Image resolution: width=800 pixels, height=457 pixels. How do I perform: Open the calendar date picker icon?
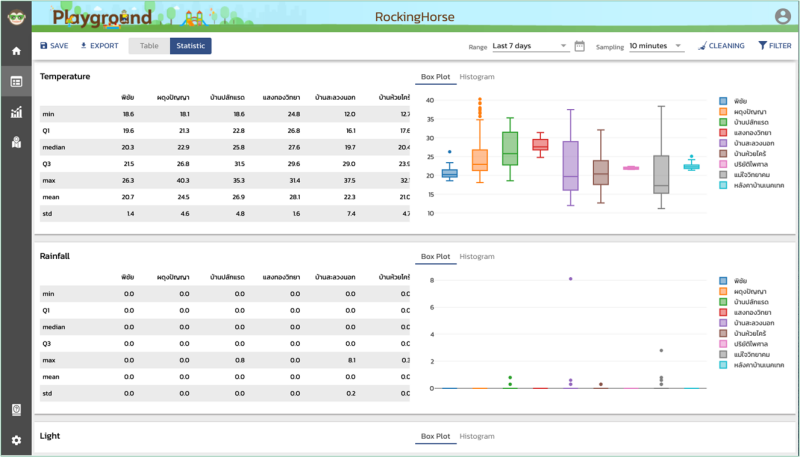click(579, 46)
